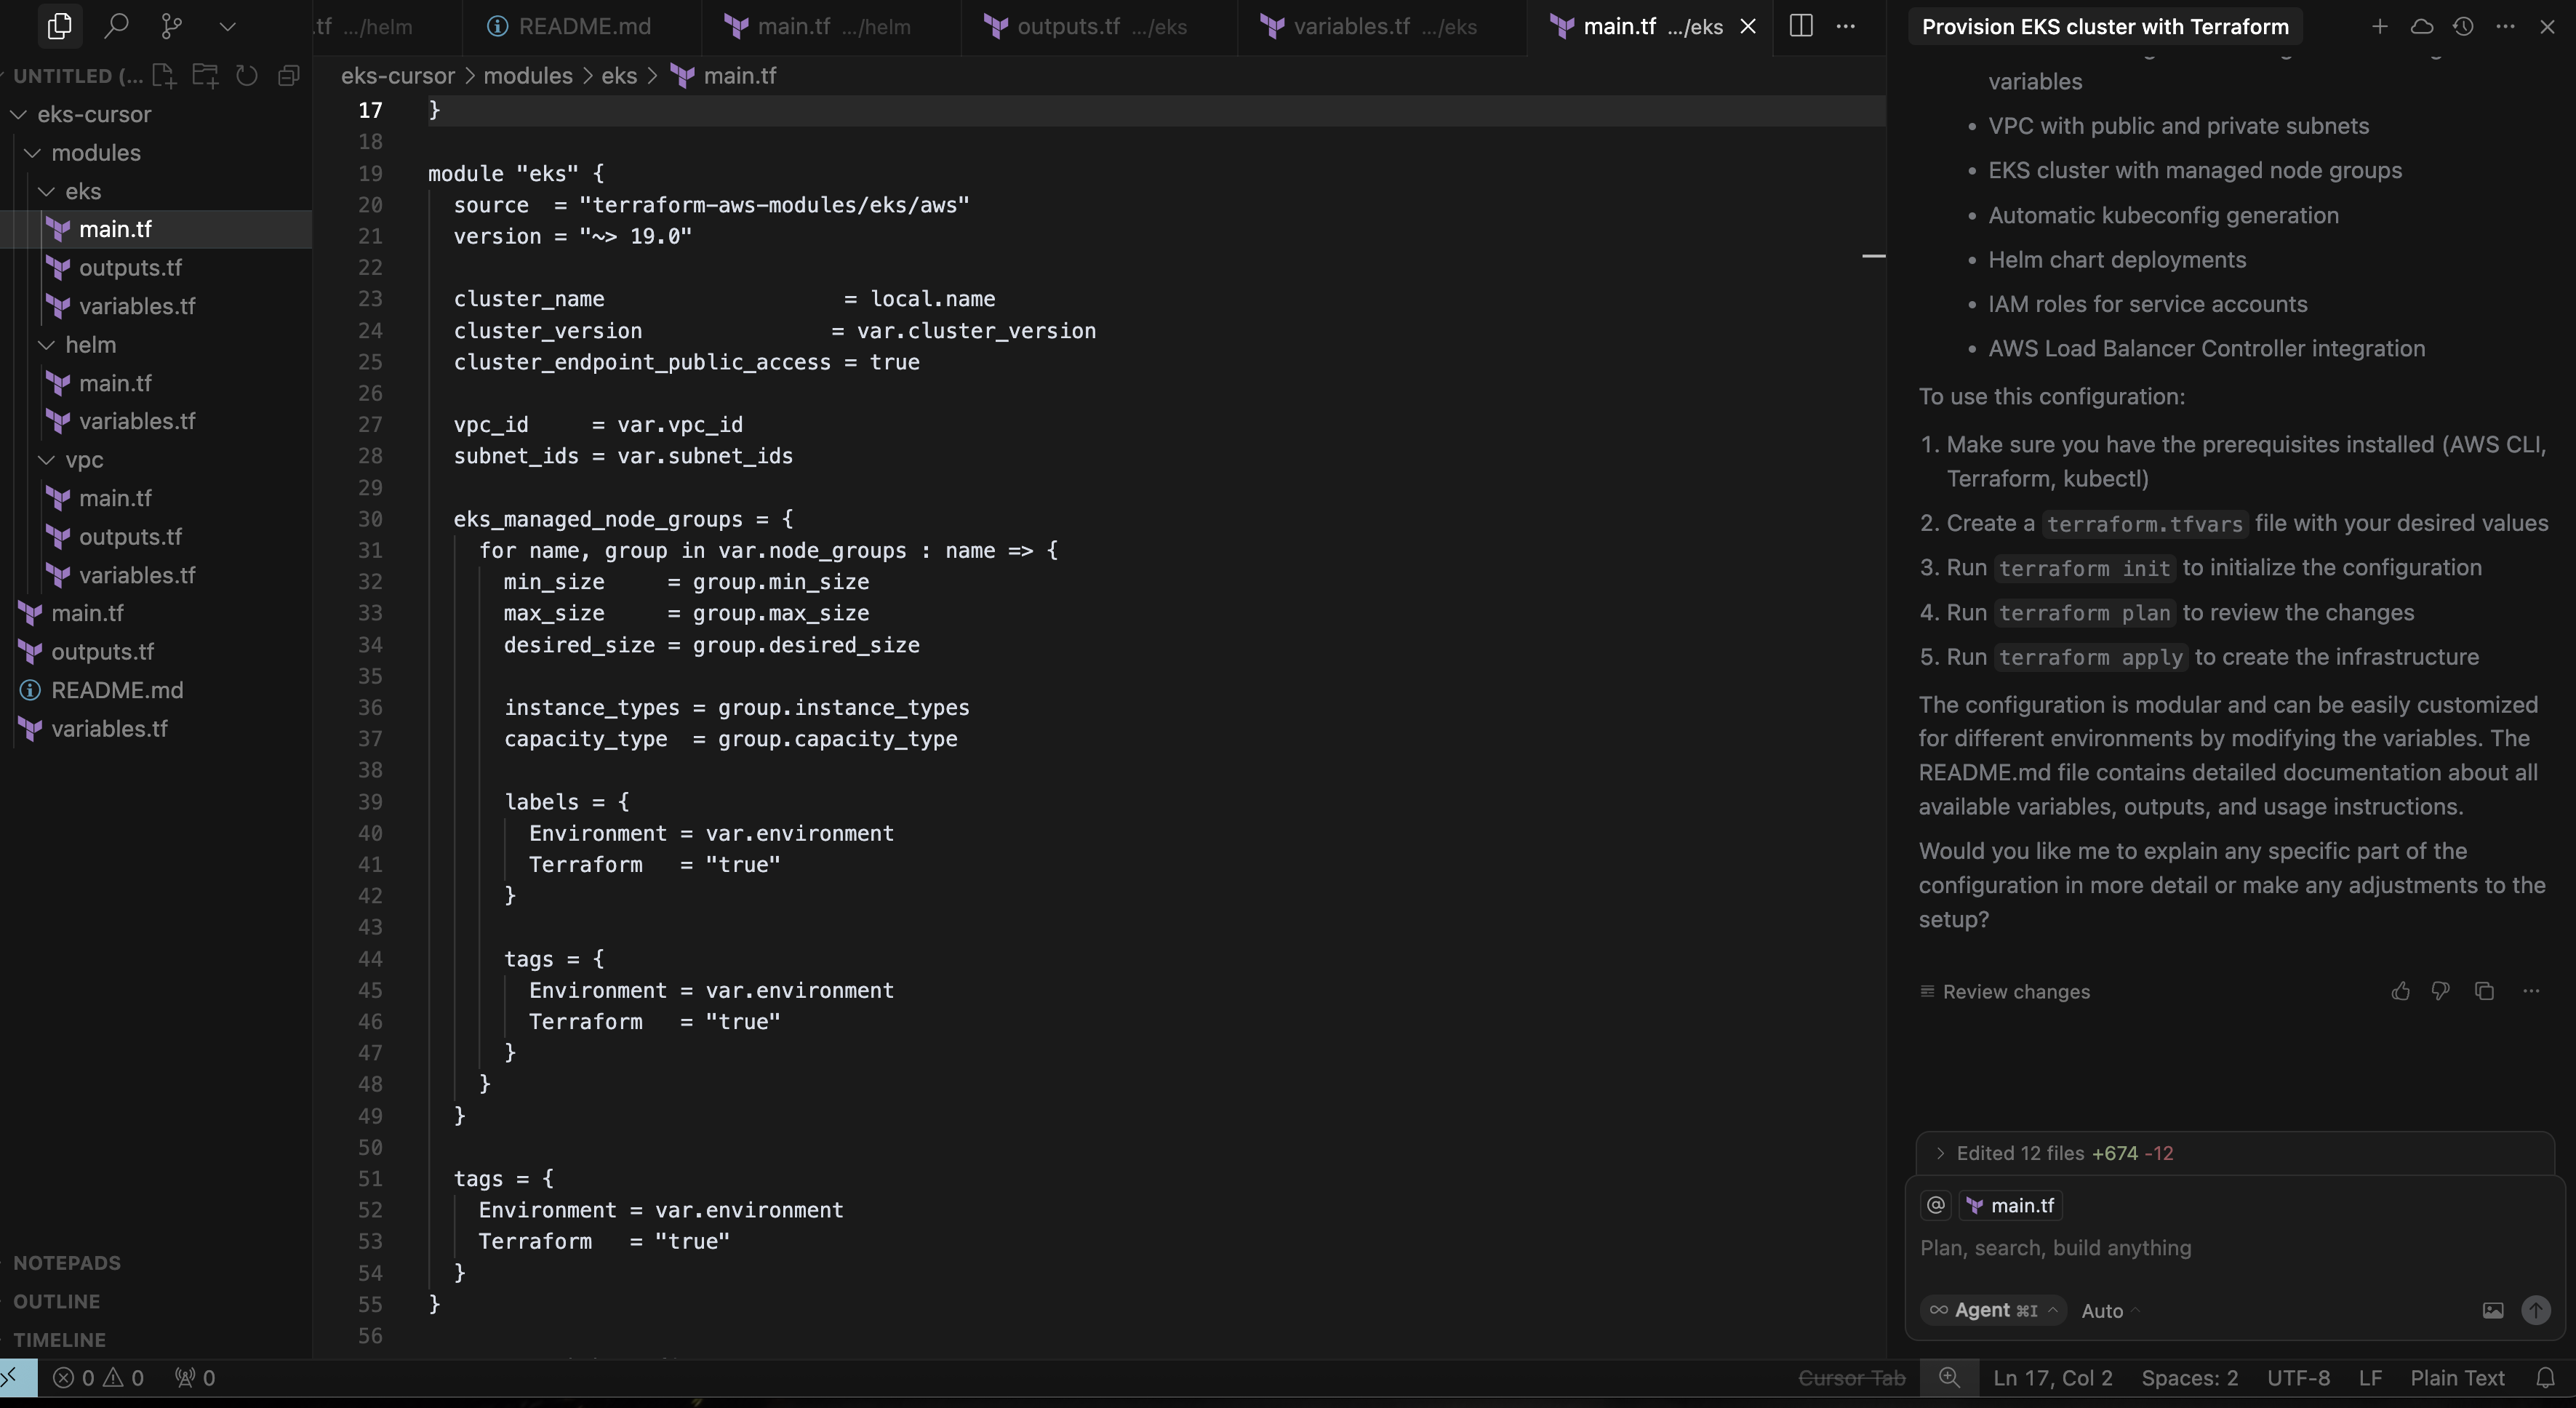Open the Agent mode dropdown
Screen dimensions: 2576x1408
pos(1993,1311)
